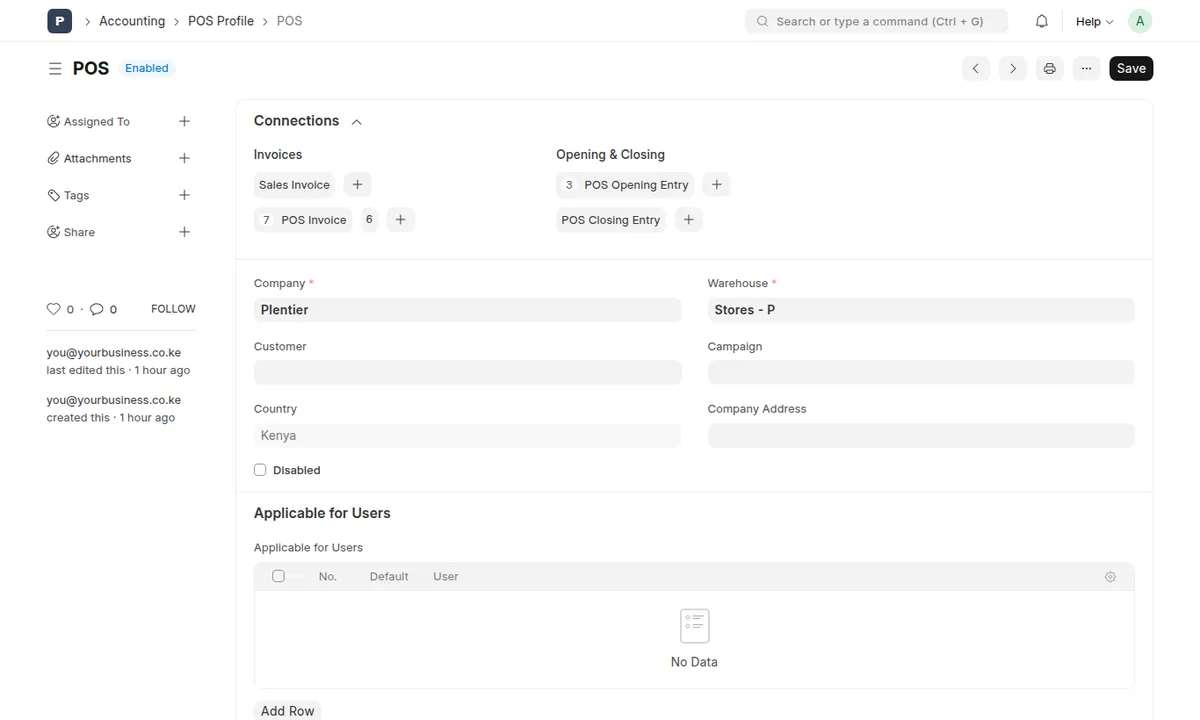The height and width of the screenshot is (720, 1200).
Task: Click the Company Address field
Action: [921, 435]
